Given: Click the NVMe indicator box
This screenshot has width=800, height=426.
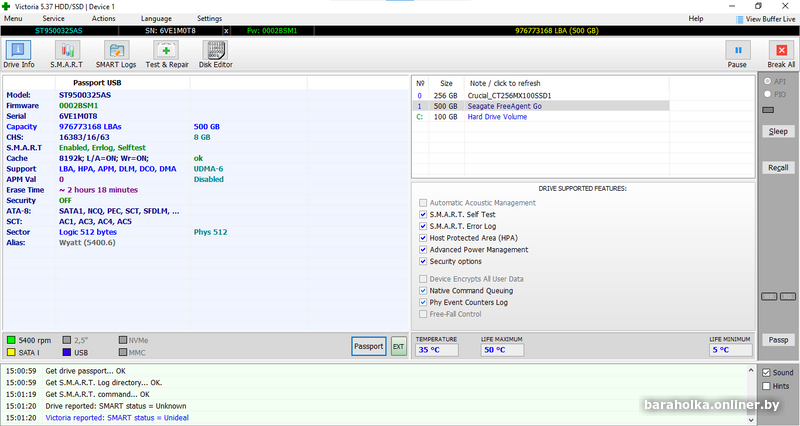Looking at the screenshot, I should coord(123,340).
